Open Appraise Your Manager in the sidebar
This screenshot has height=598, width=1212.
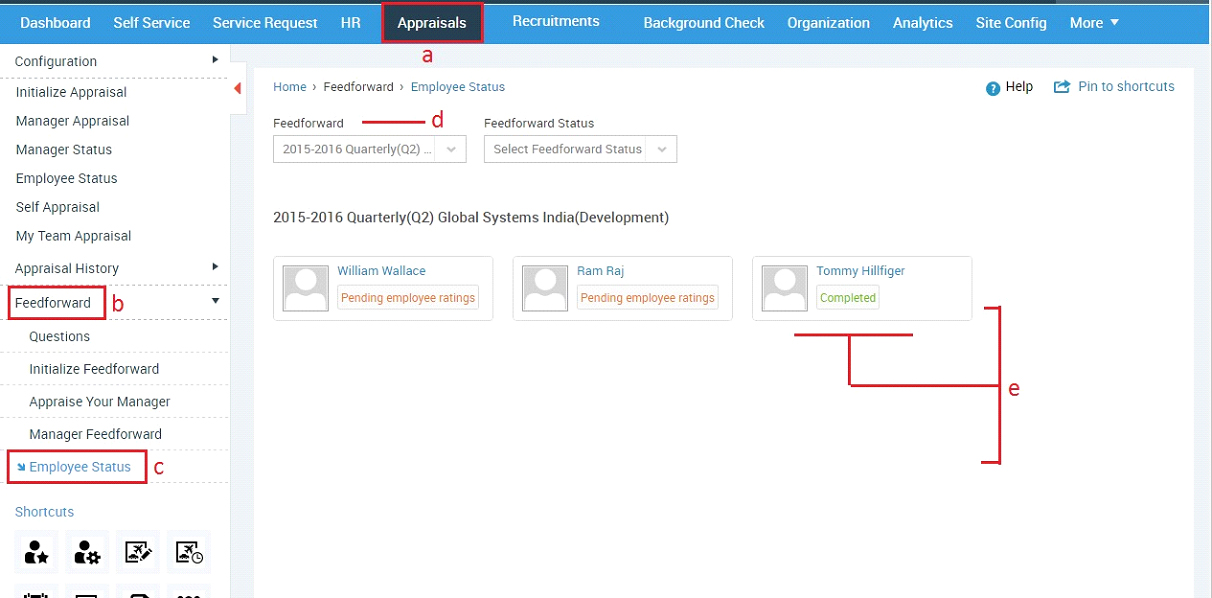click(x=99, y=402)
